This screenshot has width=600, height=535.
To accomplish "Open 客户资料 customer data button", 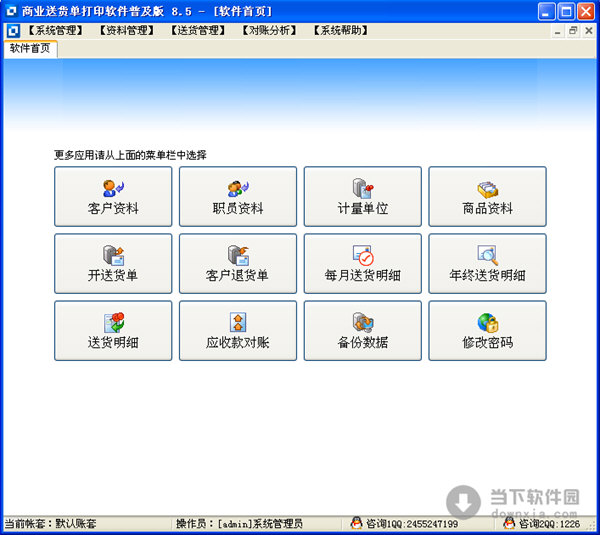I will coord(113,197).
